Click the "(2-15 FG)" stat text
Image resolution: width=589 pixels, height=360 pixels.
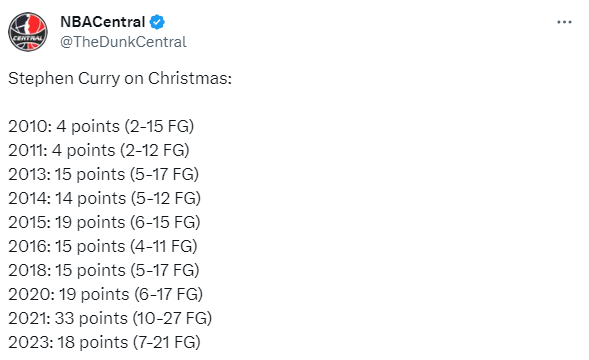159,127
